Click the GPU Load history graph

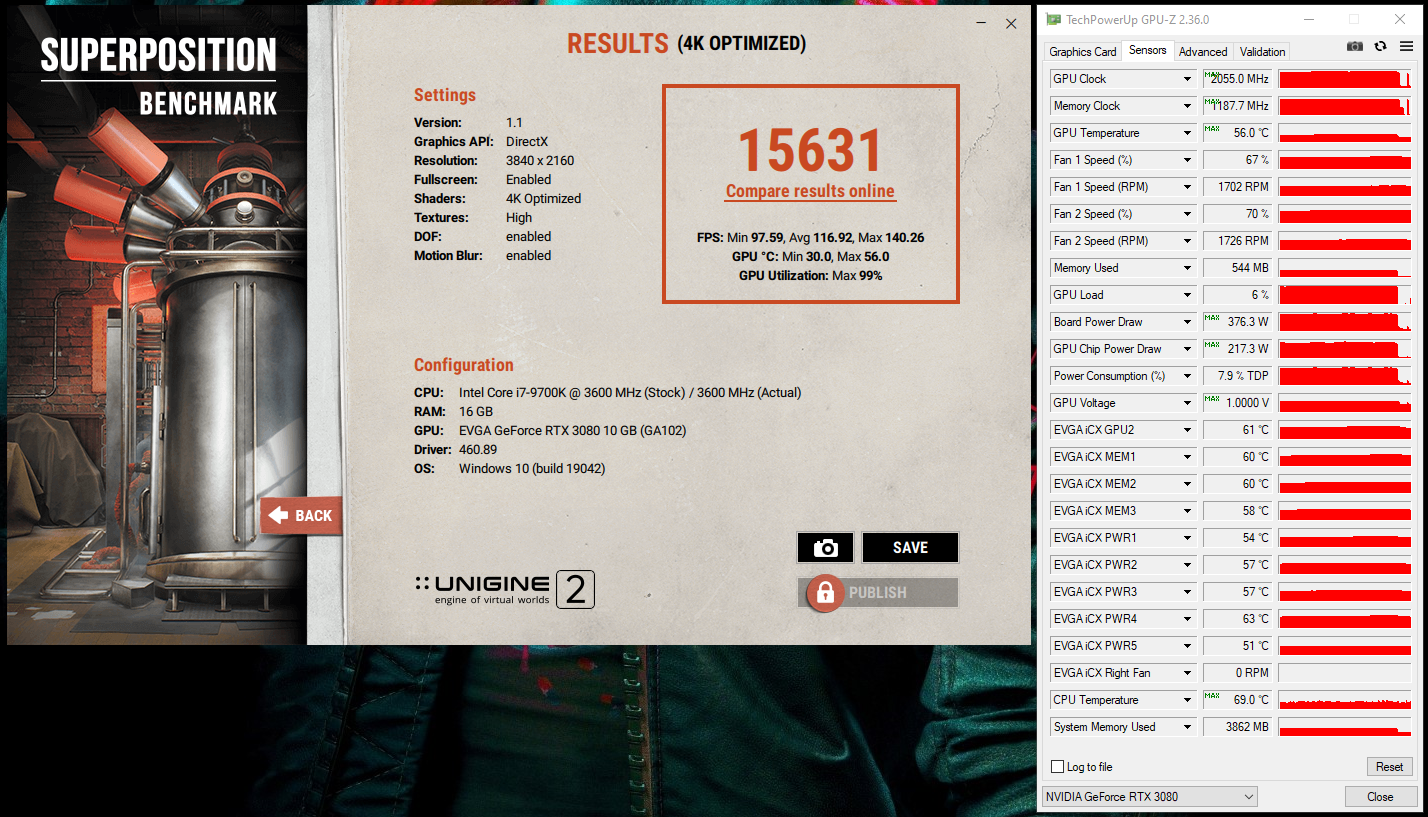[x=1345, y=295]
